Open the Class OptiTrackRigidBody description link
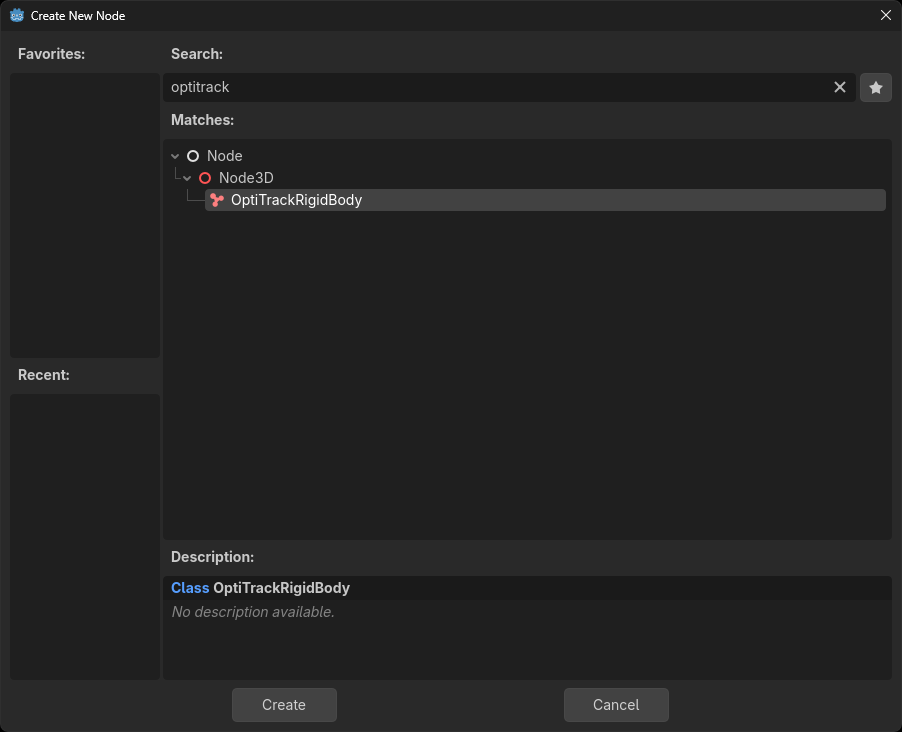Screen dimensions: 902x732 coord(261,588)
